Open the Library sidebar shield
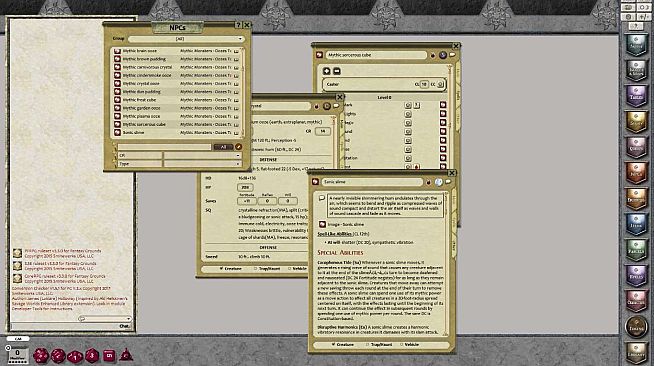Image resolution: width=654 pixels, height=366 pixels. pyautogui.click(x=636, y=353)
